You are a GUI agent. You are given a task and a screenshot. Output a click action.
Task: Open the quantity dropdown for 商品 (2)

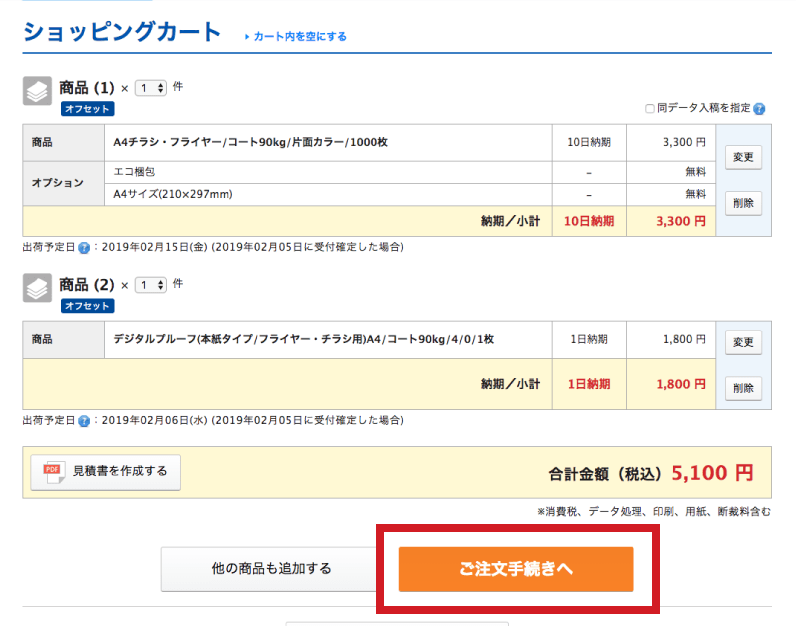coord(151,285)
